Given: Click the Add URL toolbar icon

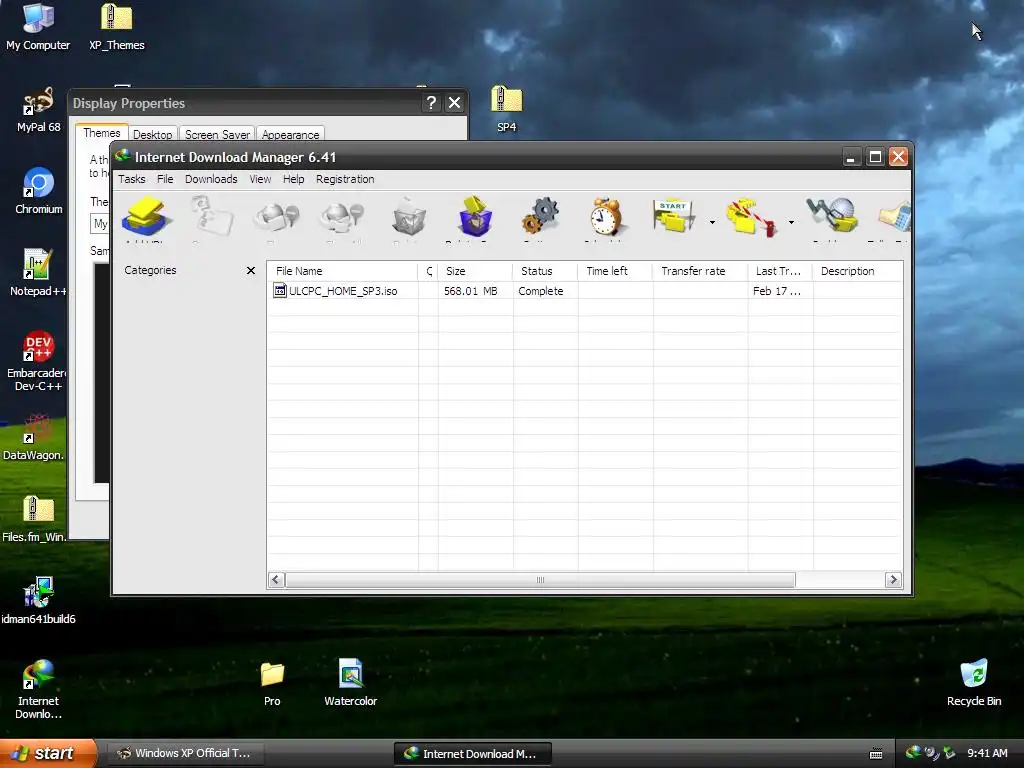Looking at the screenshot, I should 146,217.
